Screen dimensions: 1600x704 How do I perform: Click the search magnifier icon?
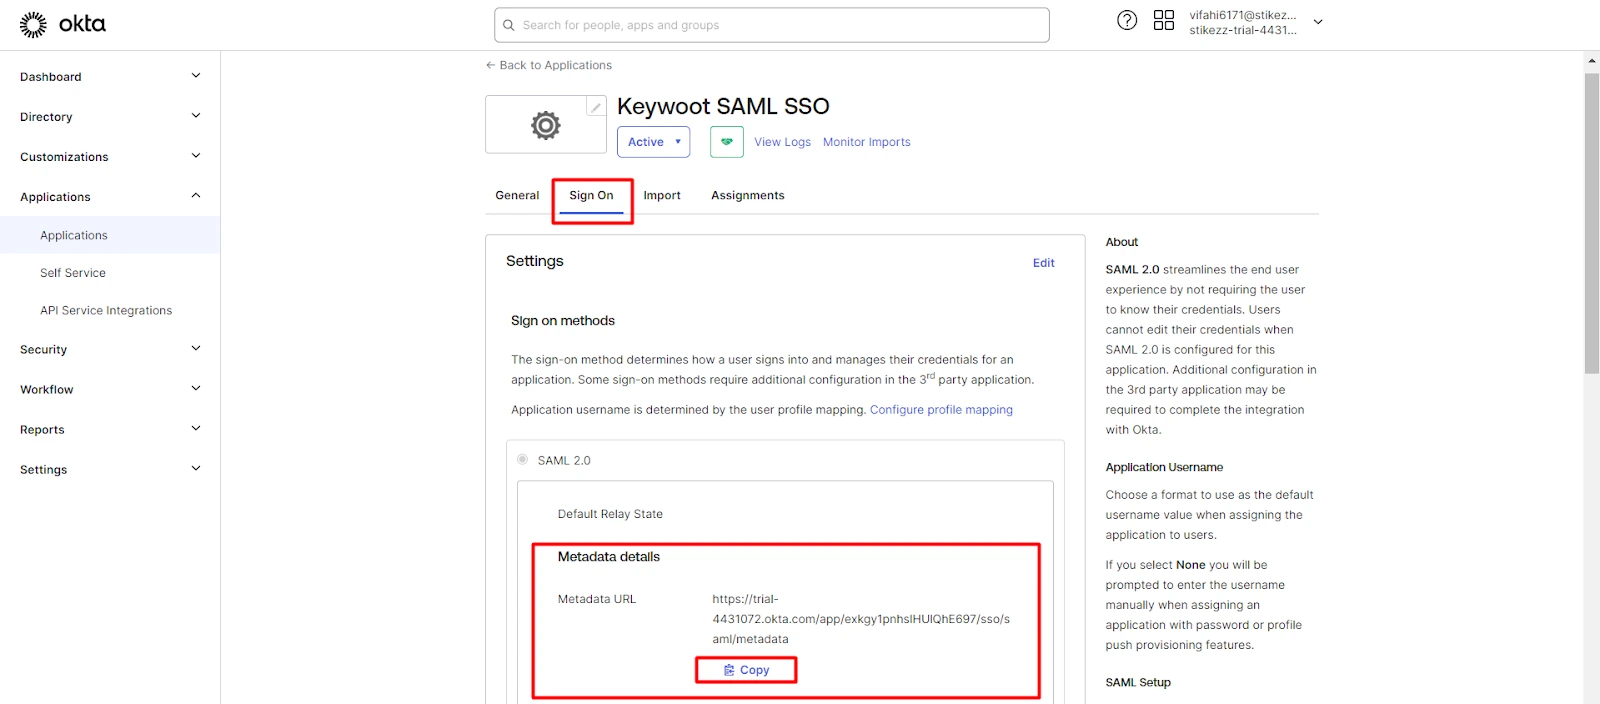[x=509, y=25]
